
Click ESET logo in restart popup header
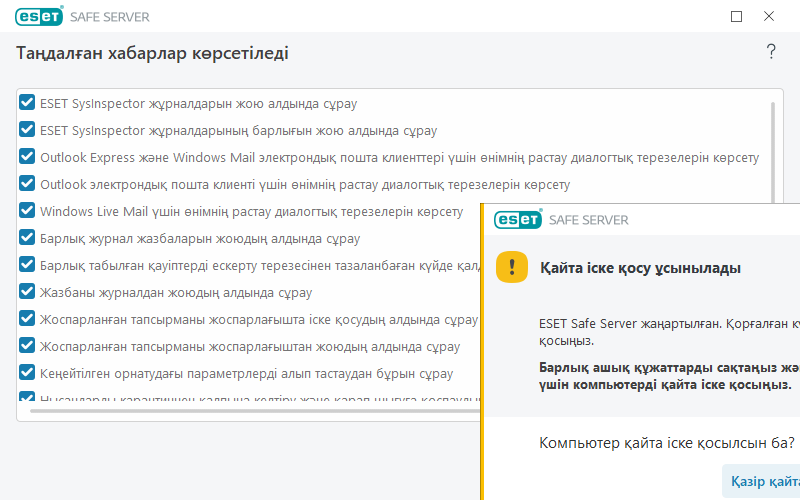(x=518, y=219)
